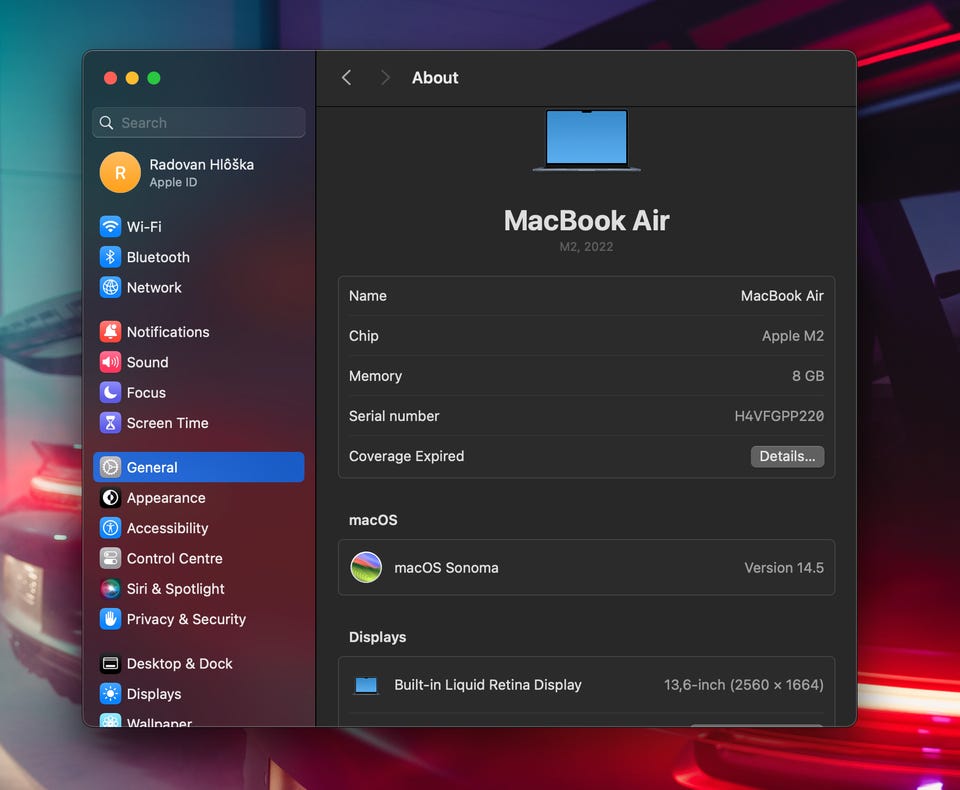The height and width of the screenshot is (790, 960).
Task: Open Appearance label in the sidebar
Action: [166, 498]
